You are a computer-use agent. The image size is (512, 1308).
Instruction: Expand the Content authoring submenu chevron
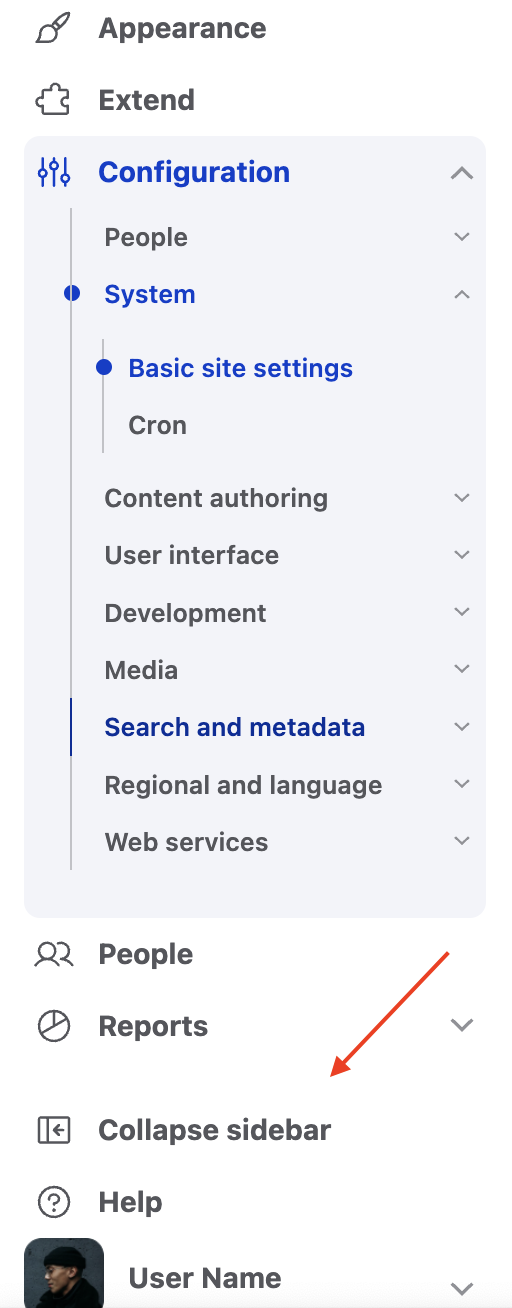pyautogui.click(x=461, y=497)
